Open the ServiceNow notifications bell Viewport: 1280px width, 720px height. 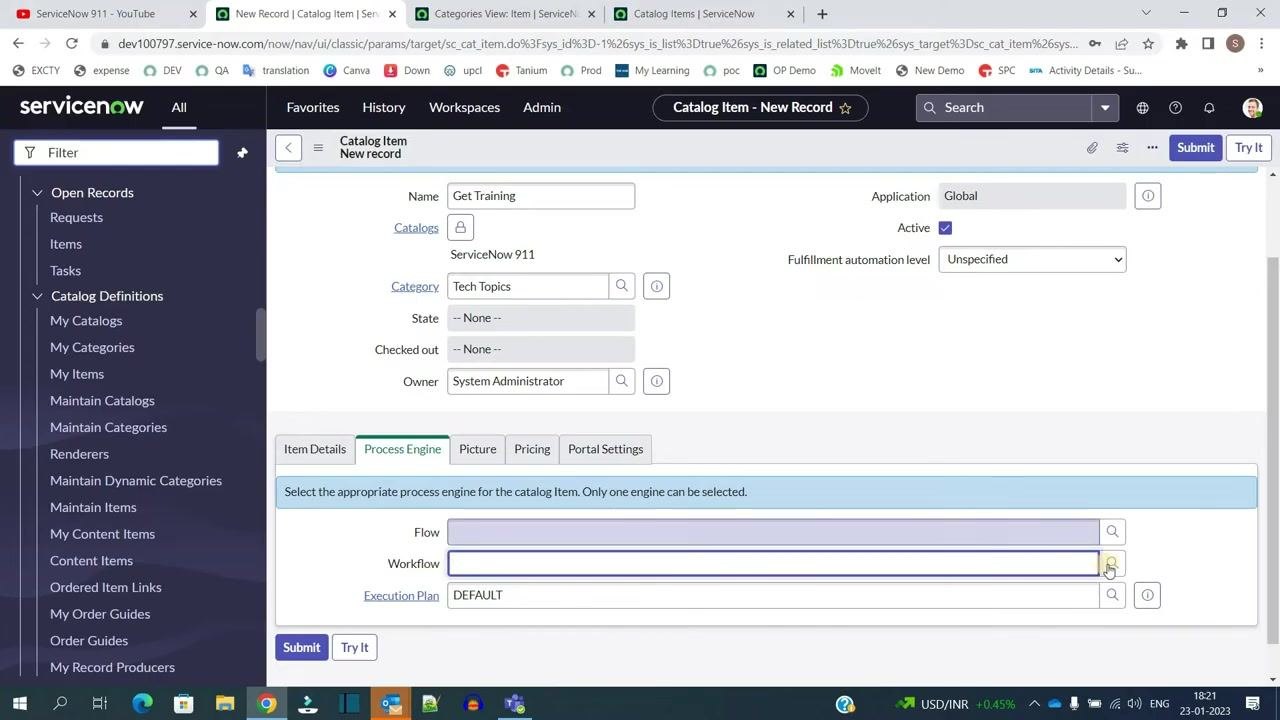click(x=1209, y=108)
